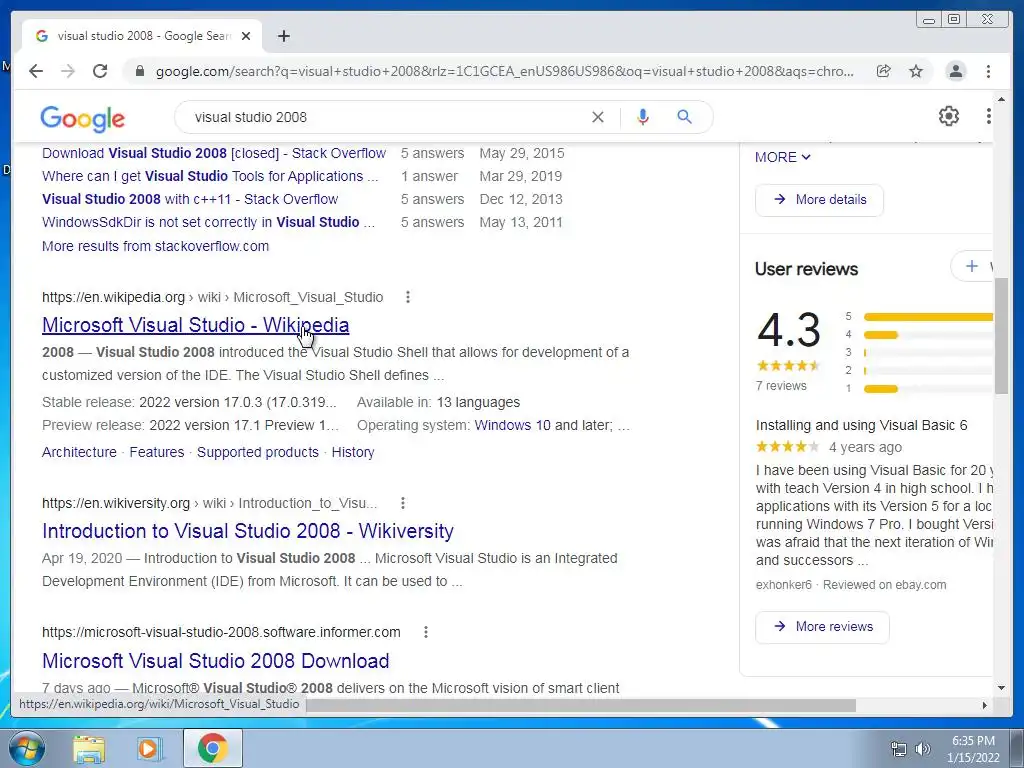Click the 4.3 rating score

click(788, 330)
